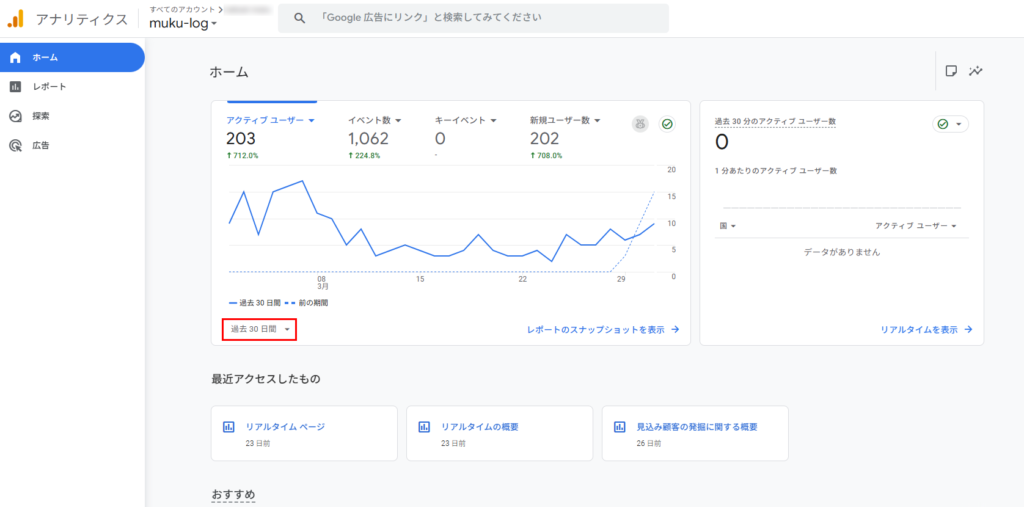Open 探索 in the left navigation

pyautogui.click(x=40, y=116)
